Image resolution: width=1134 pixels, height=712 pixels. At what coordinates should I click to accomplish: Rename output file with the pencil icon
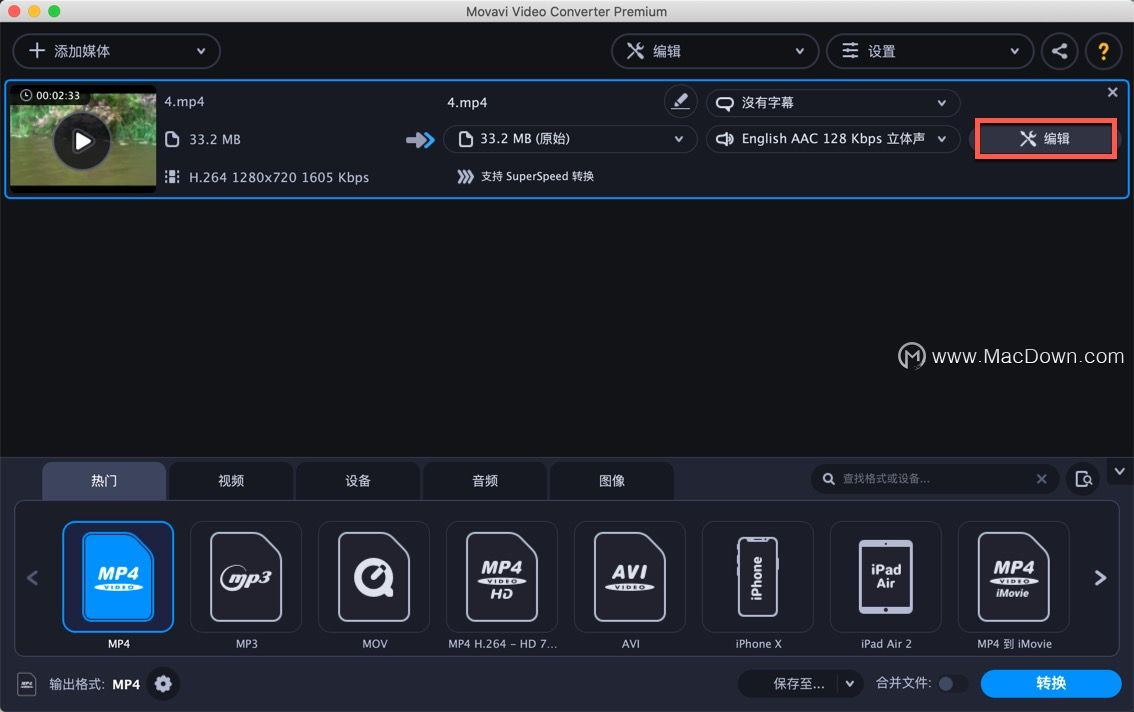click(x=681, y=101)
